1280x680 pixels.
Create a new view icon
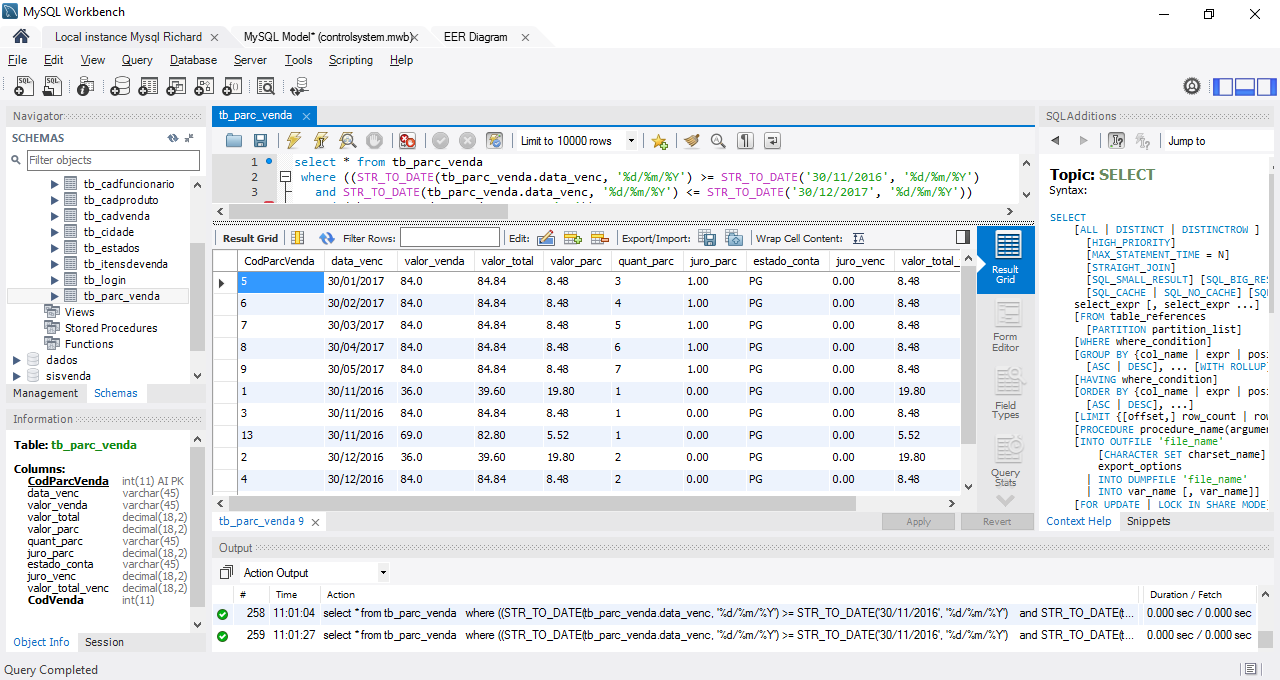pyautogui.click(x=176, y=86)
